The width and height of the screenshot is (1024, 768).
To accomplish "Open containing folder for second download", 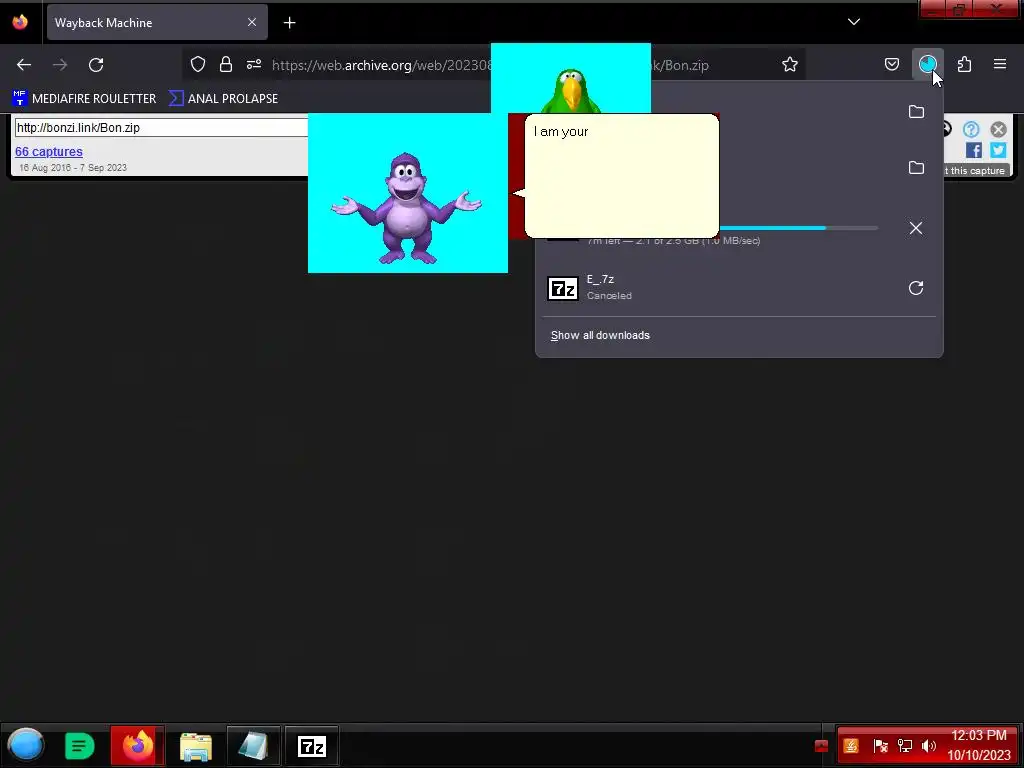I will pos(916,168).
